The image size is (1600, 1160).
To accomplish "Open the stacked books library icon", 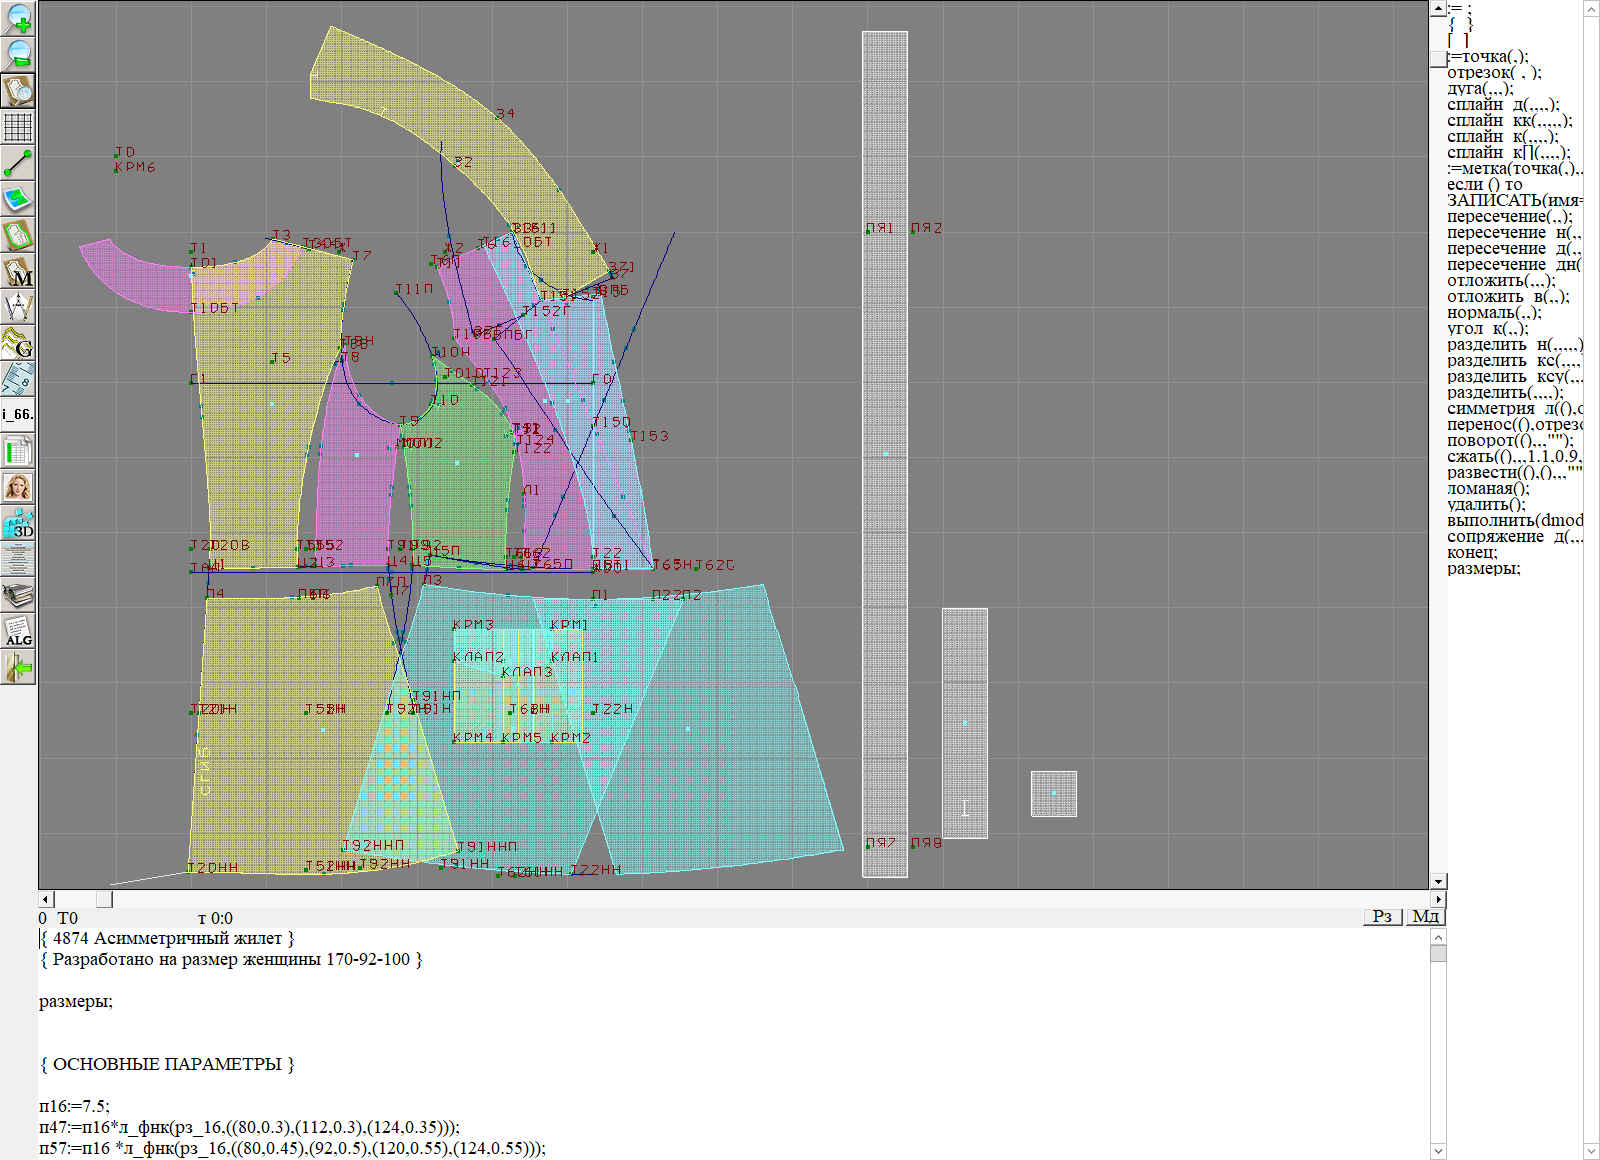I will click(18, 595).
